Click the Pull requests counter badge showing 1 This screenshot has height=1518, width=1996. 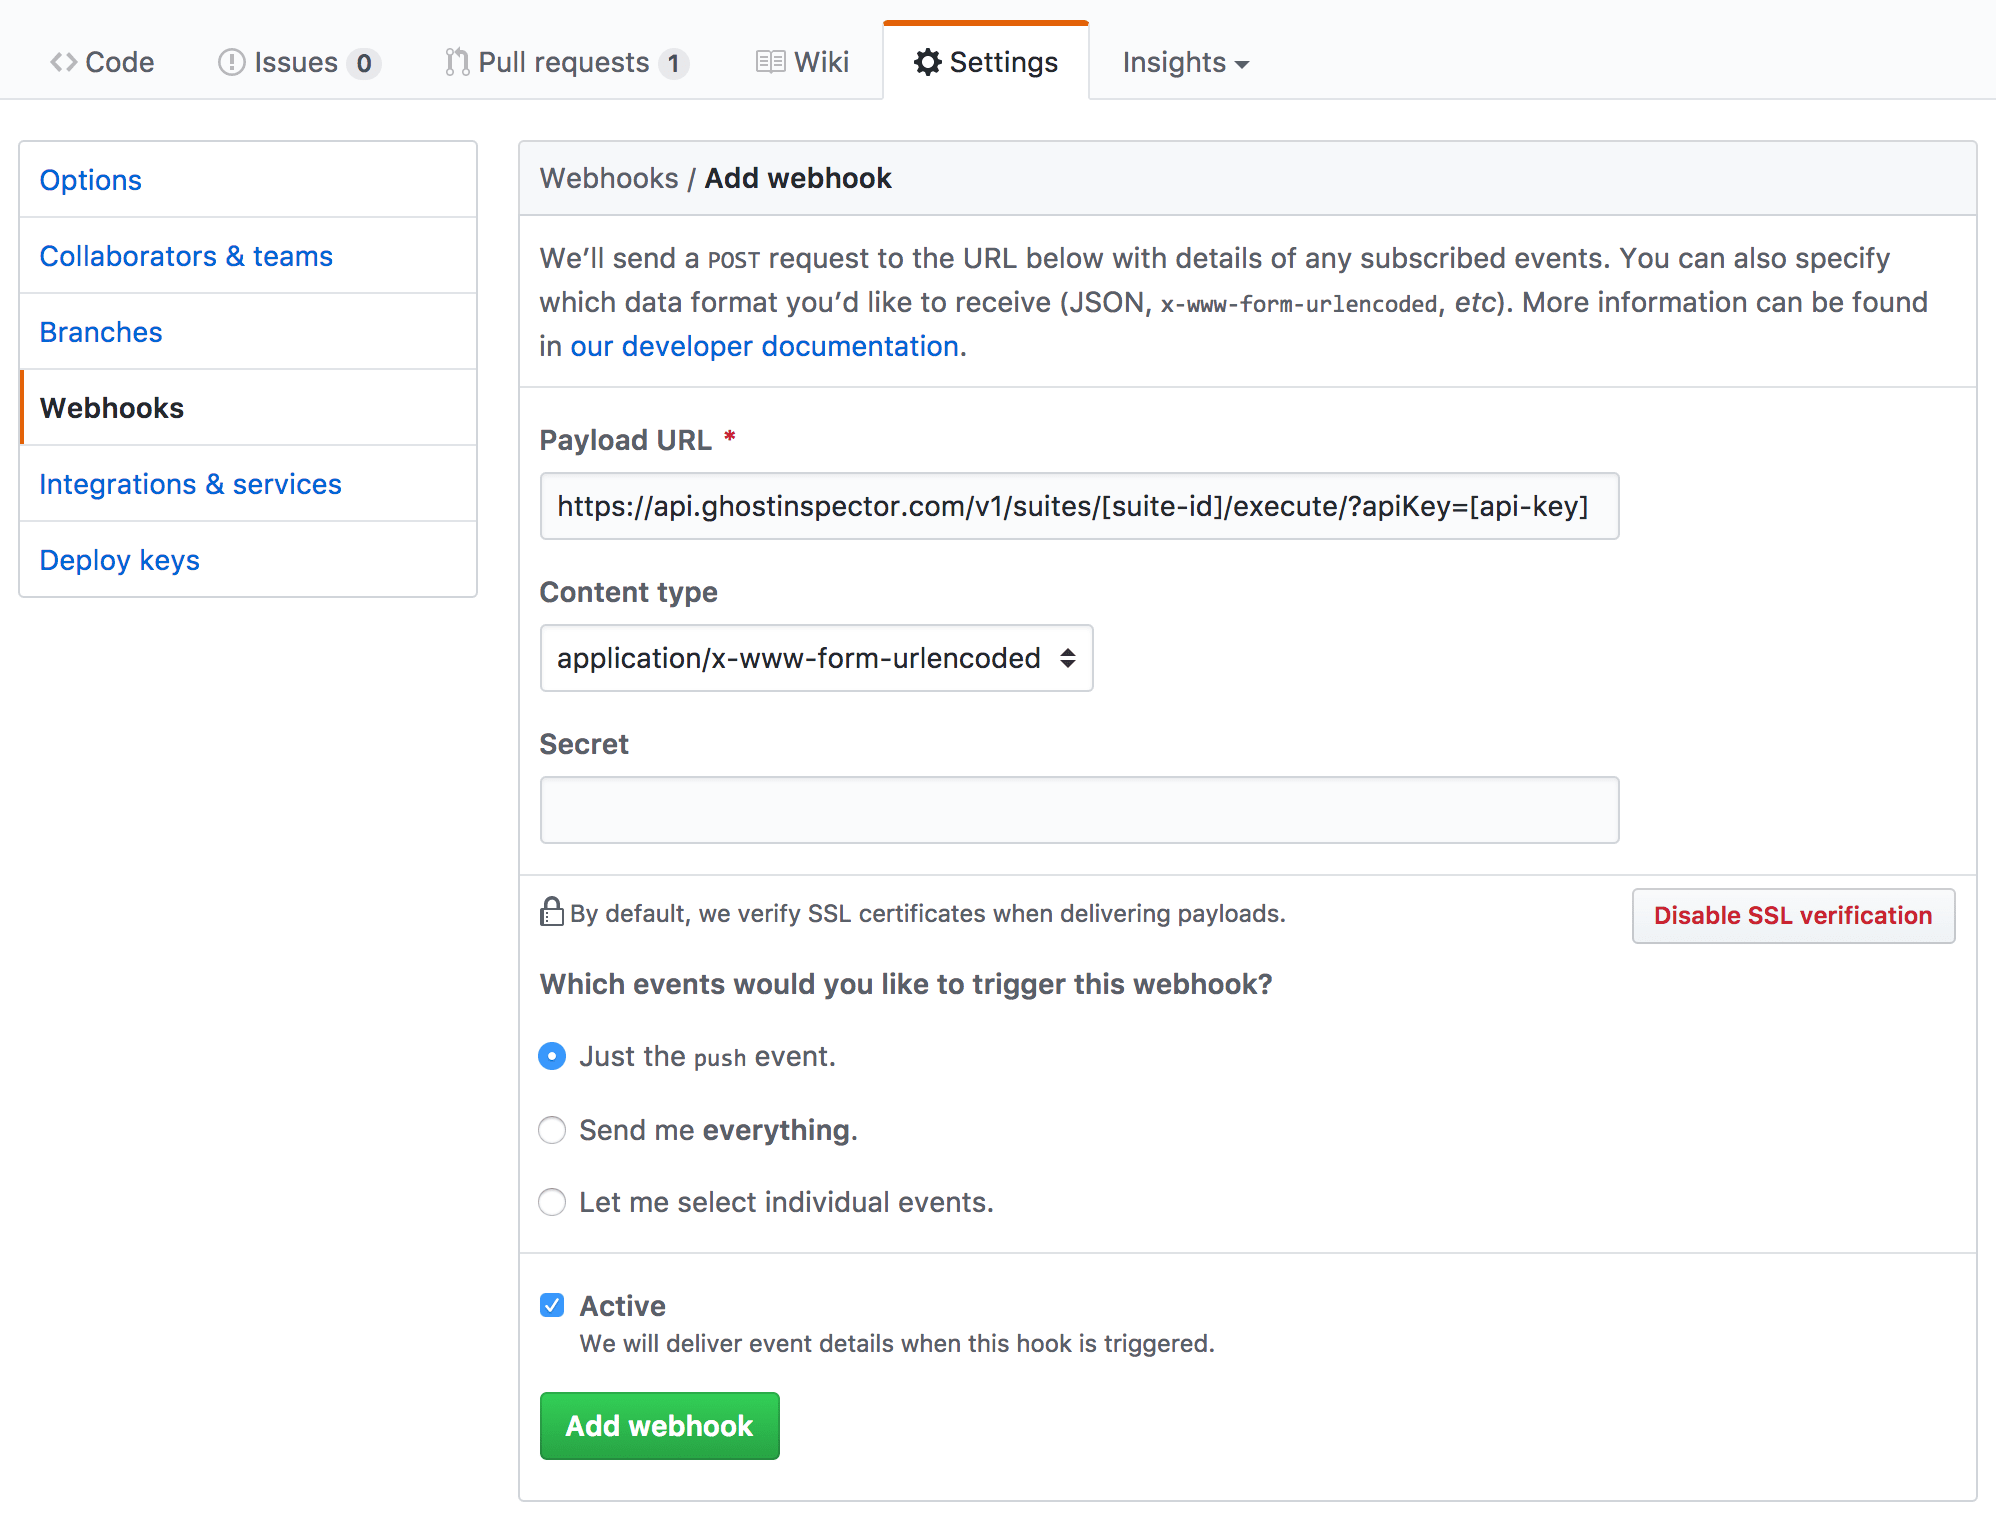[675, 62]
